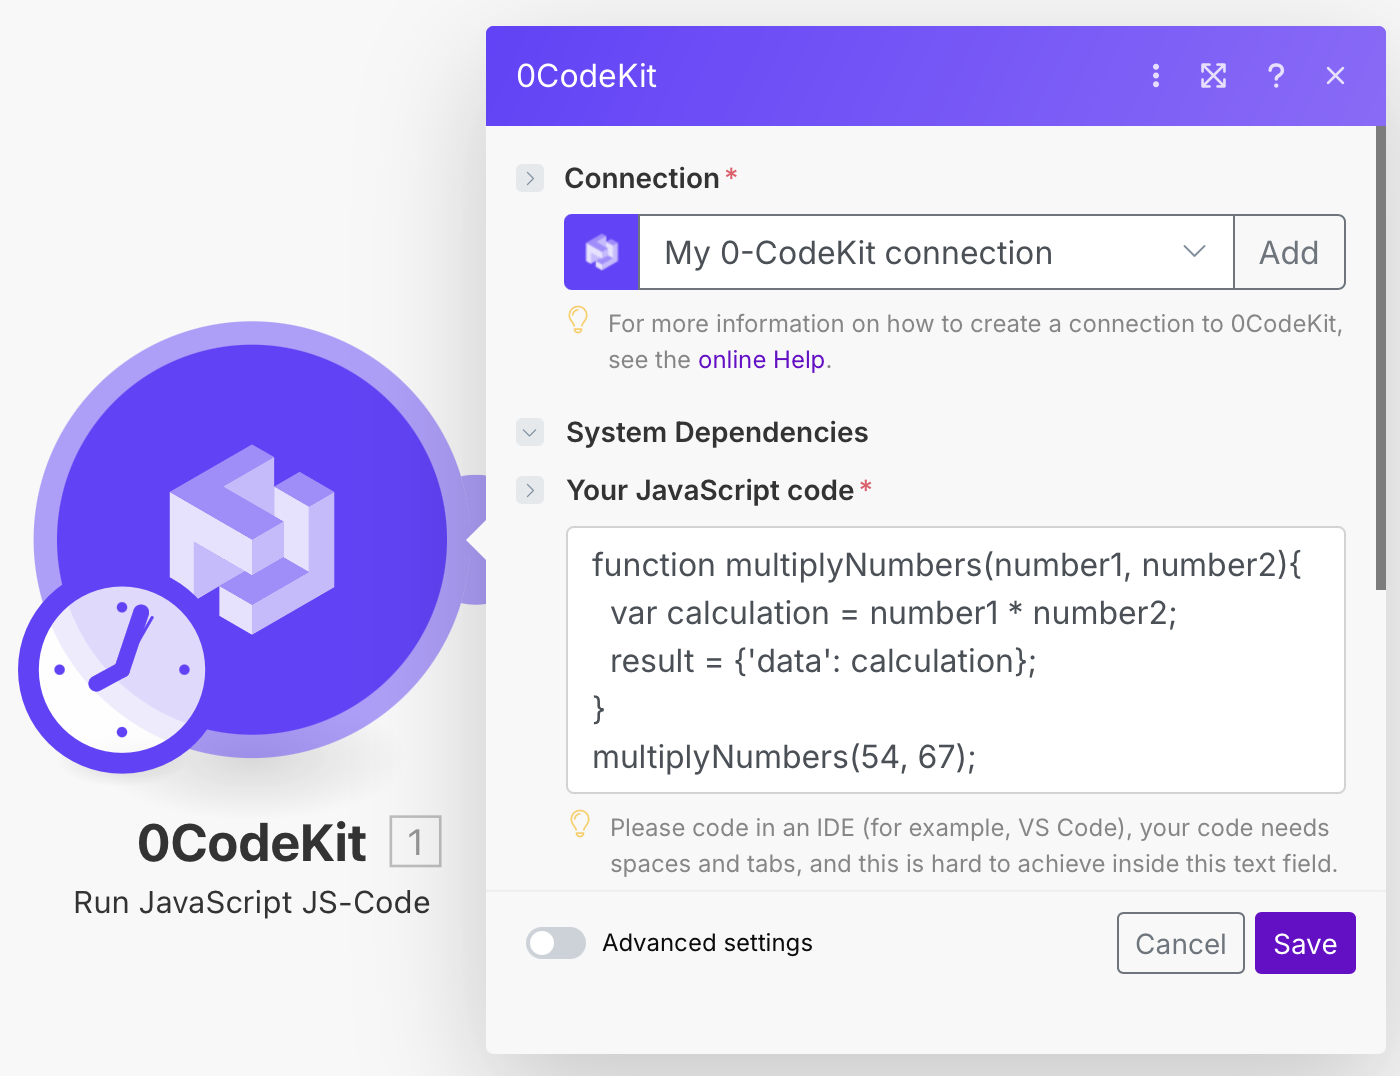Click the 0CodeKit logo beside connection field

click(x=601, y=252)
